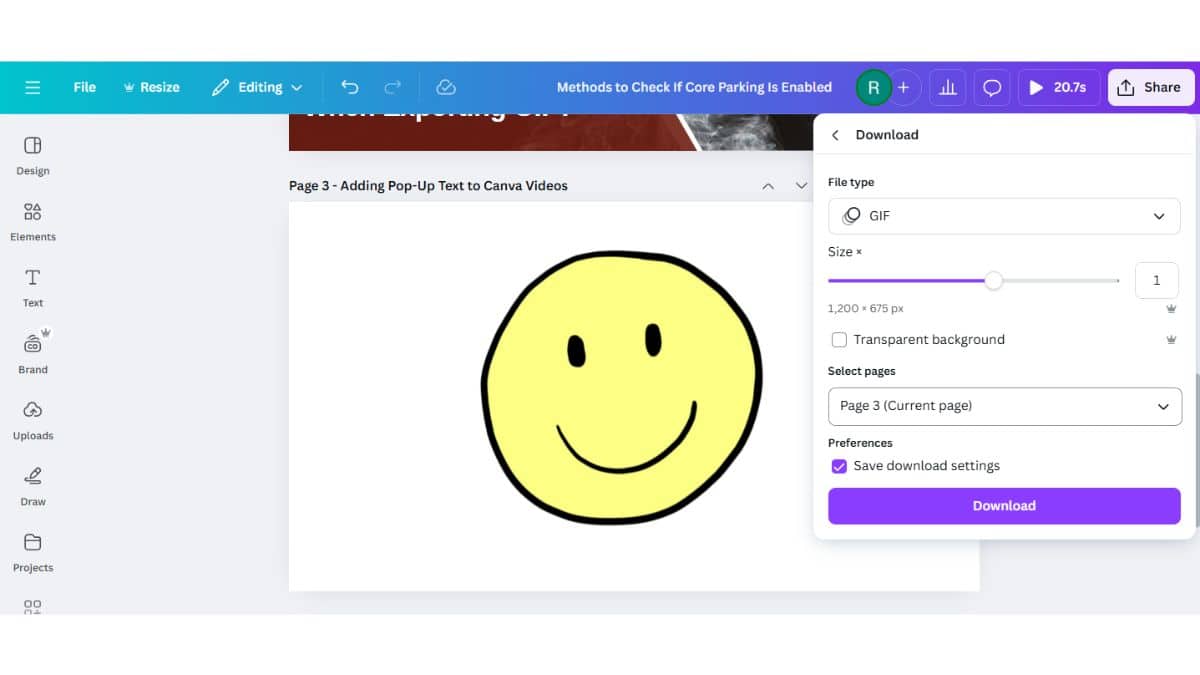Click the size multiplier input field
Screen dimensions: 1200x675
click(1156, 280)
